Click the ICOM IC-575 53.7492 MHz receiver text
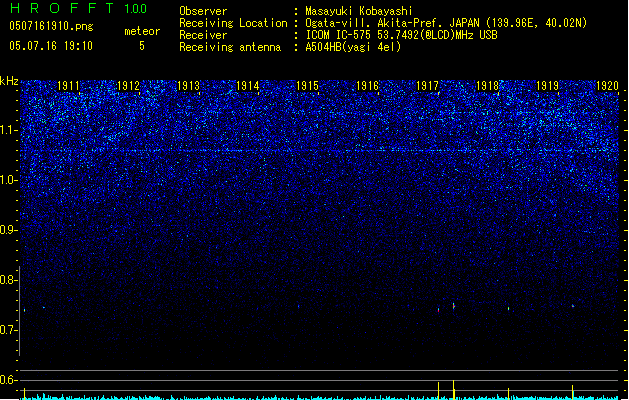629x400 pixels. click(x=401, y=35)
